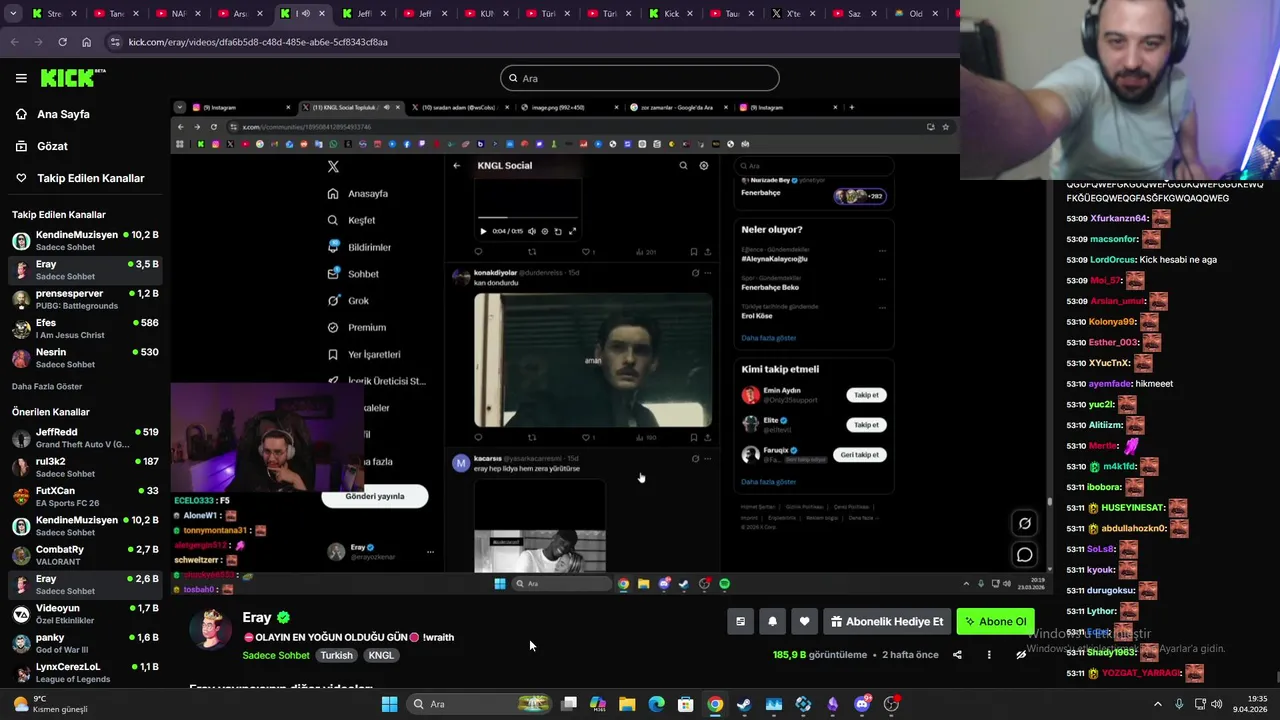Open Chrome from taskbar

click(x=715, y=704)
